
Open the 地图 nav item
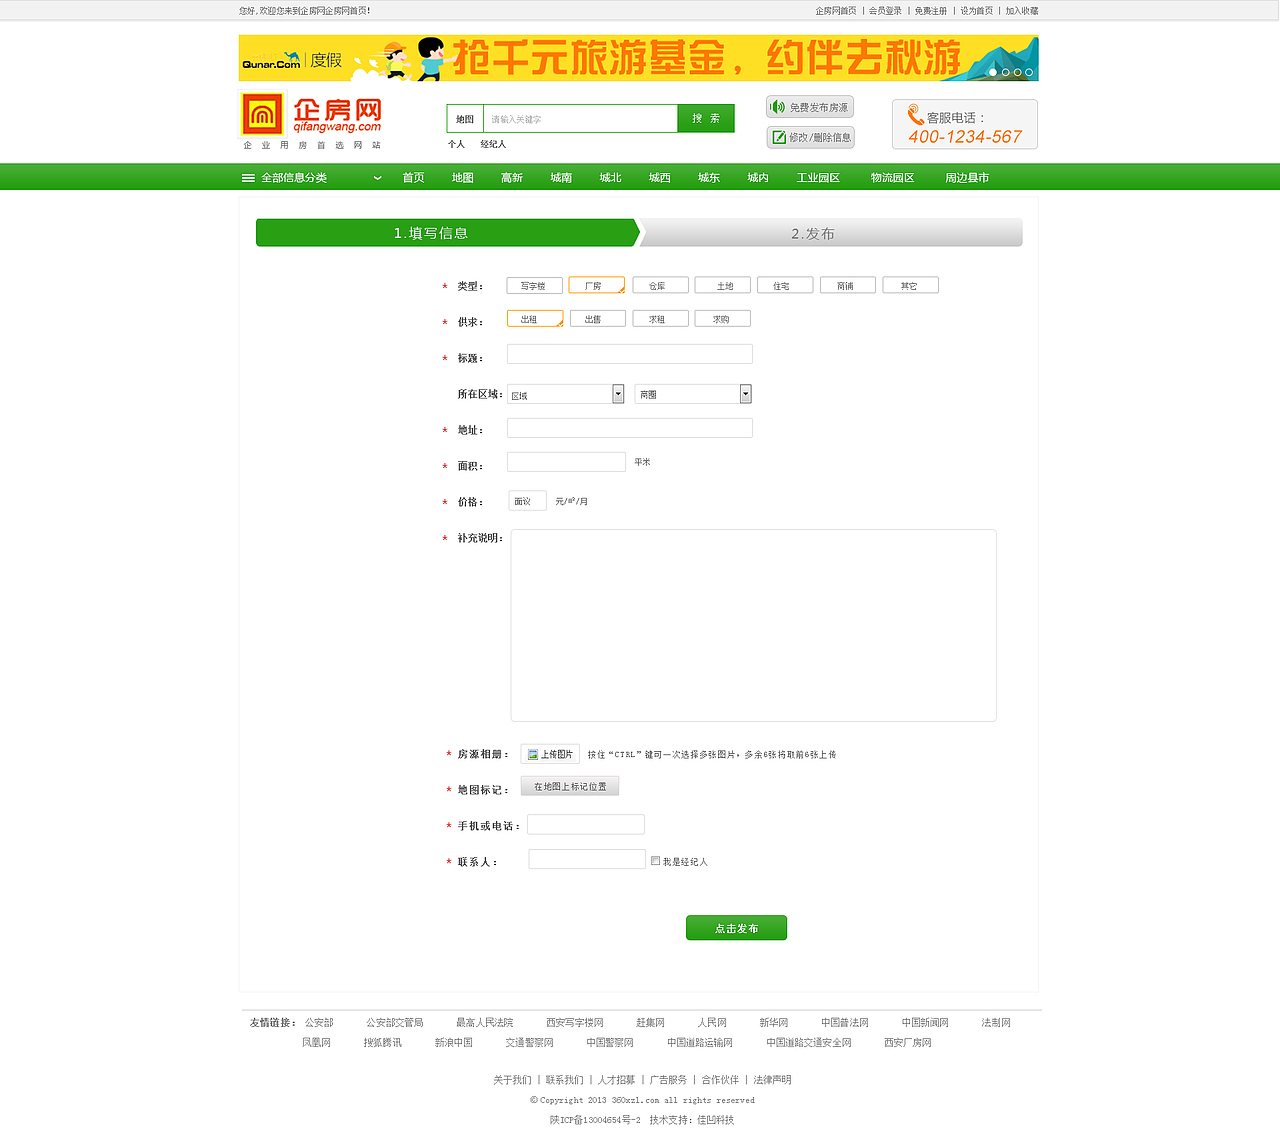[462, 178]
